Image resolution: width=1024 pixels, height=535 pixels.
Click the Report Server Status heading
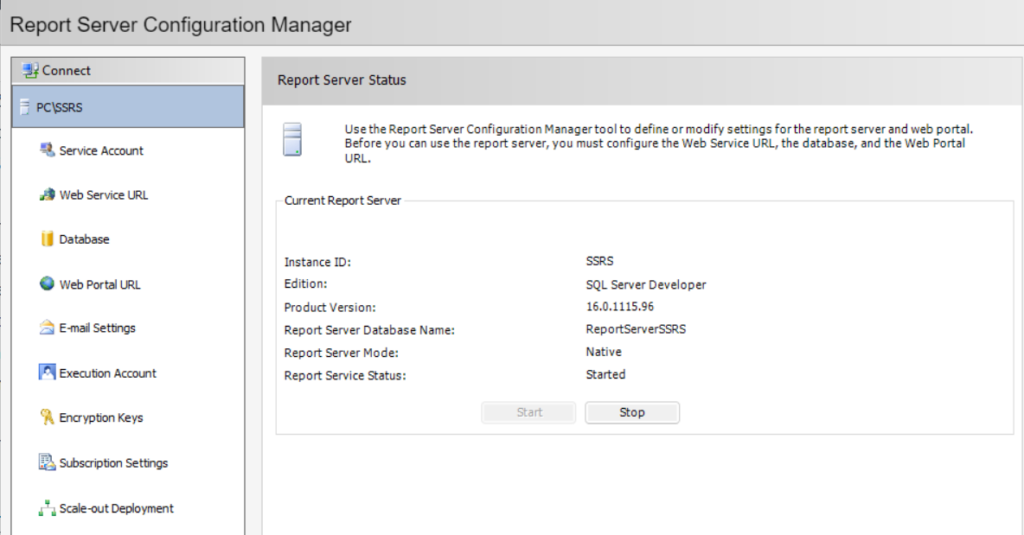pos(342,80)
